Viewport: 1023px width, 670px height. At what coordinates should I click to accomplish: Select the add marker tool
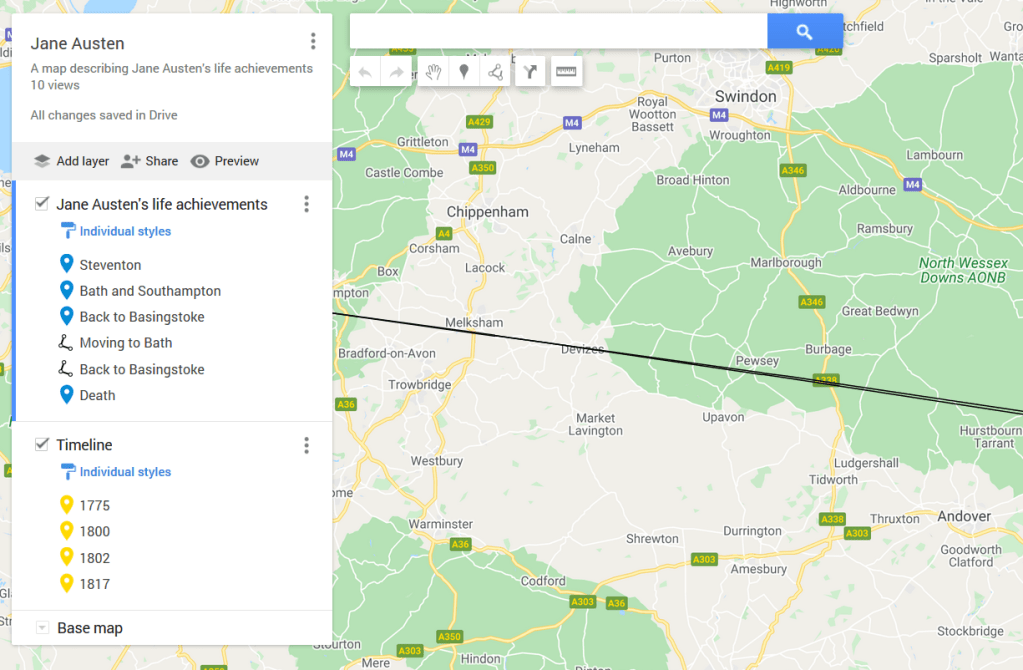tap(464, 71)
